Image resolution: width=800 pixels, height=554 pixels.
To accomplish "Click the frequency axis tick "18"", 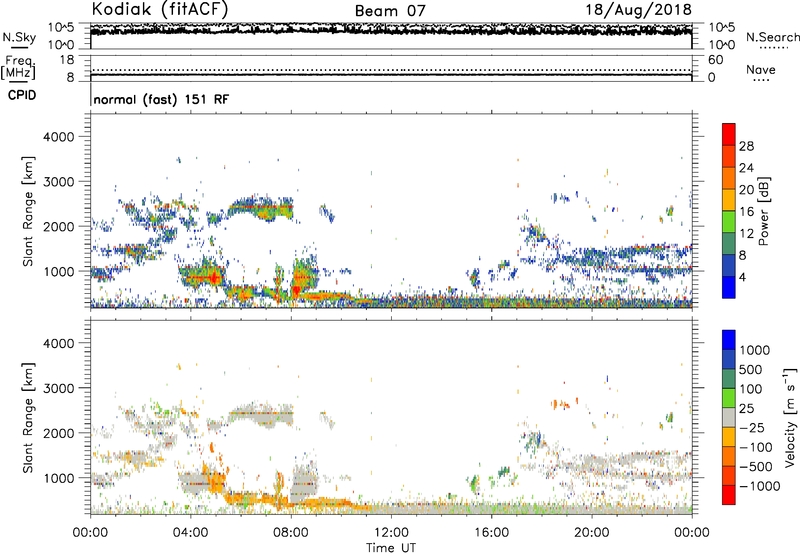I will pos(67,60).
